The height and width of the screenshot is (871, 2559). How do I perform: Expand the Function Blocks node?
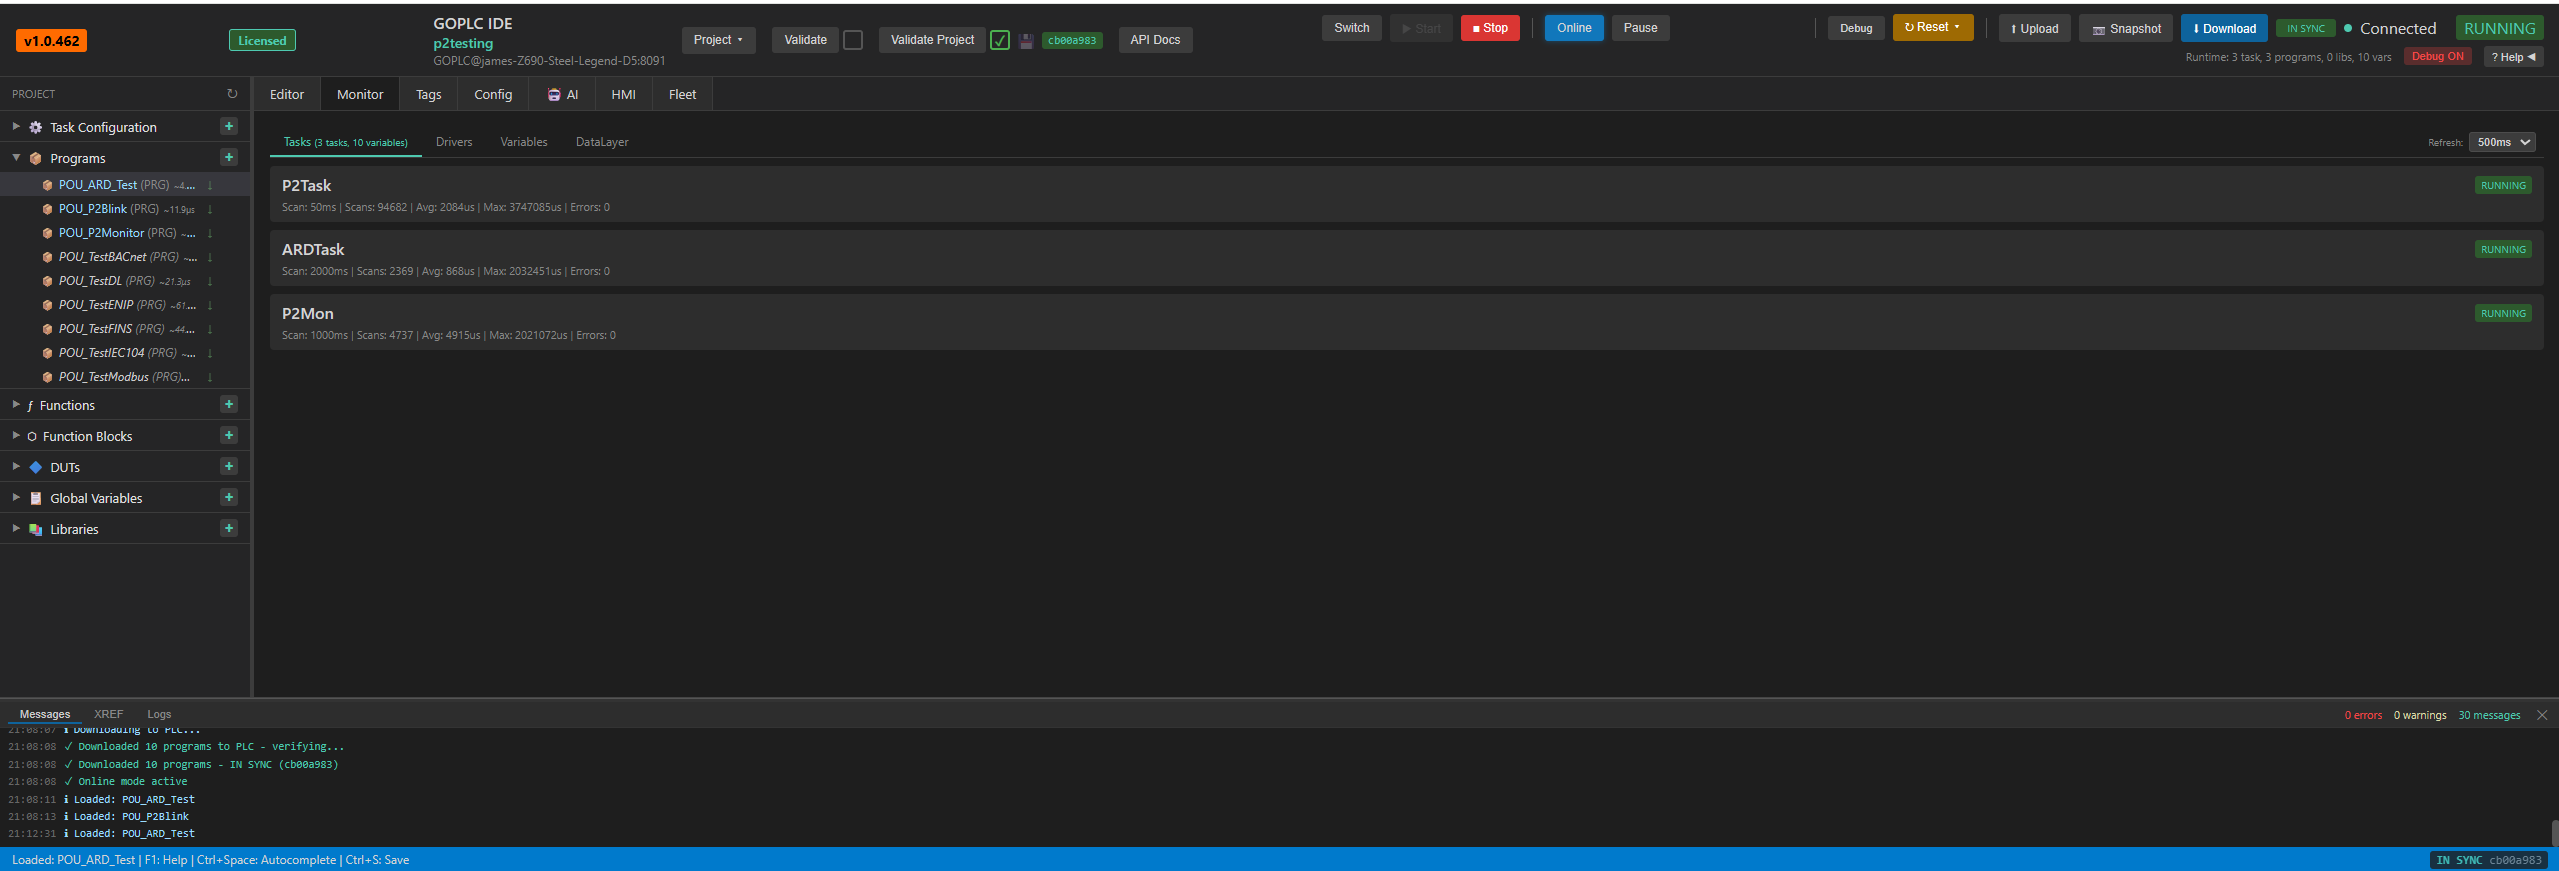(x=16, y=436)
